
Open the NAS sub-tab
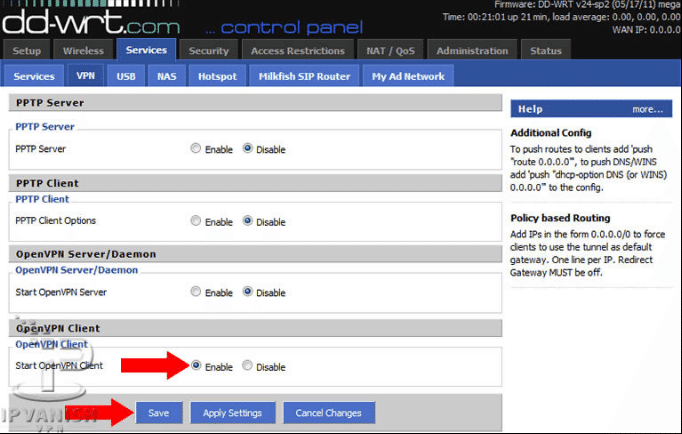[x=166, y=76]
